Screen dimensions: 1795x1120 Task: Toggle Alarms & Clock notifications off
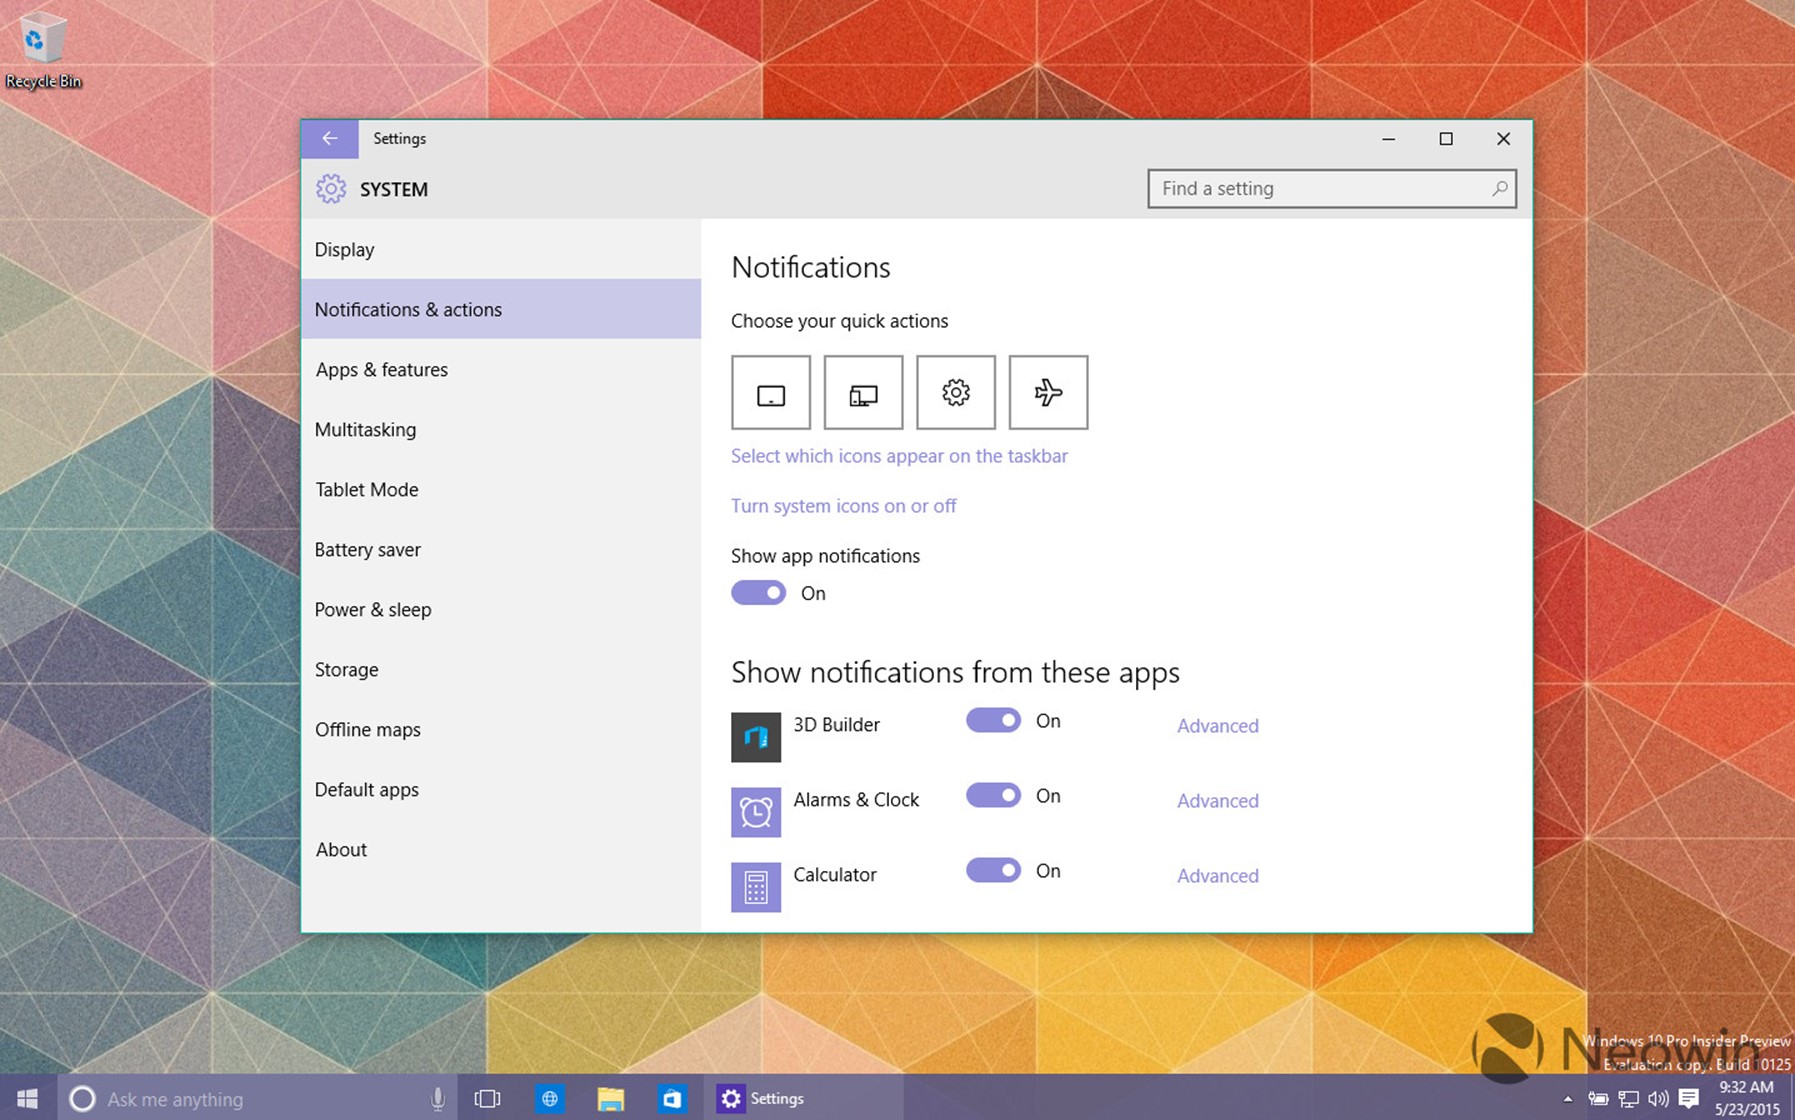(x=993, y=796)
